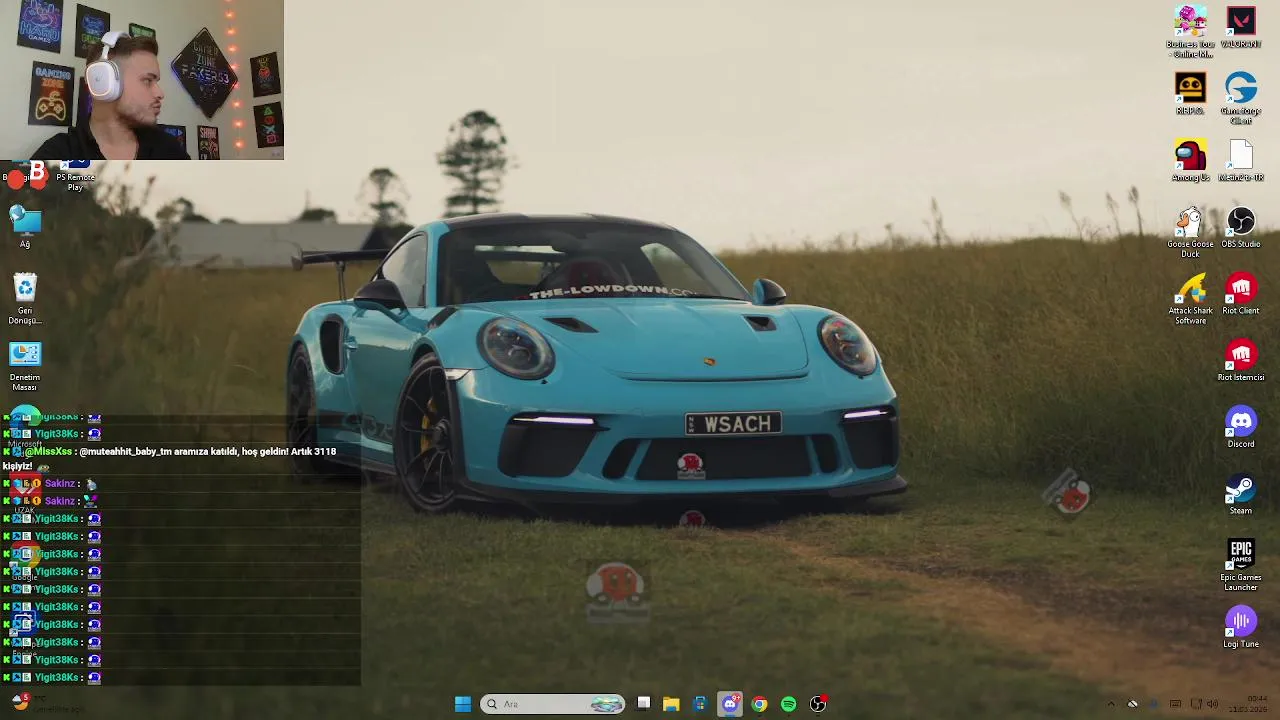Select the PS Remote Play desktop icon

[x=75, y=176]
